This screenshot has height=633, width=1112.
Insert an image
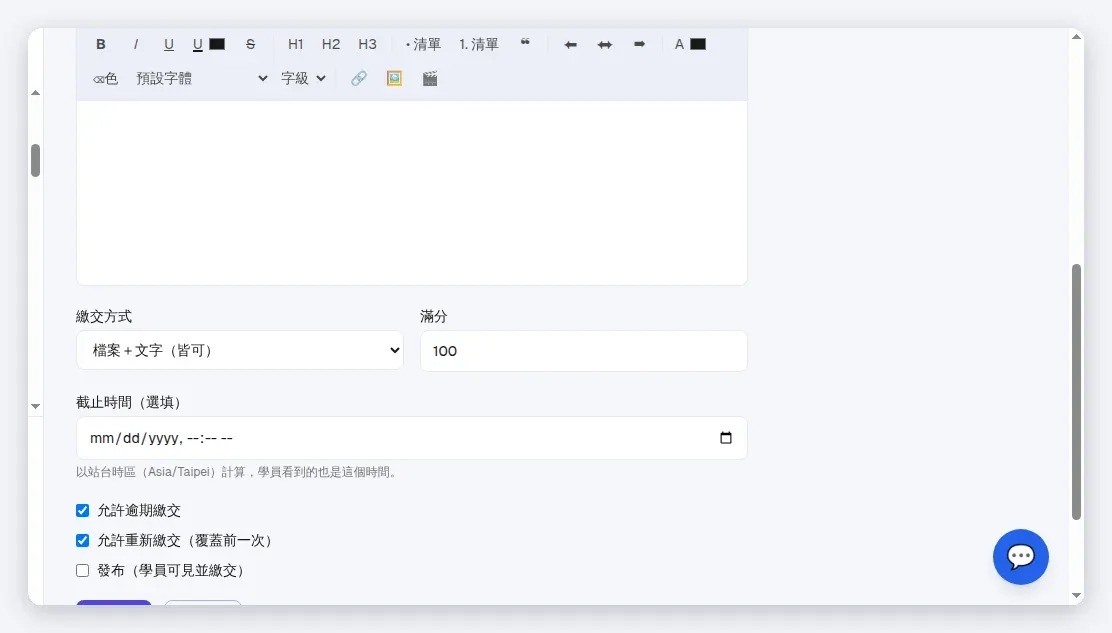coord(394,79)
